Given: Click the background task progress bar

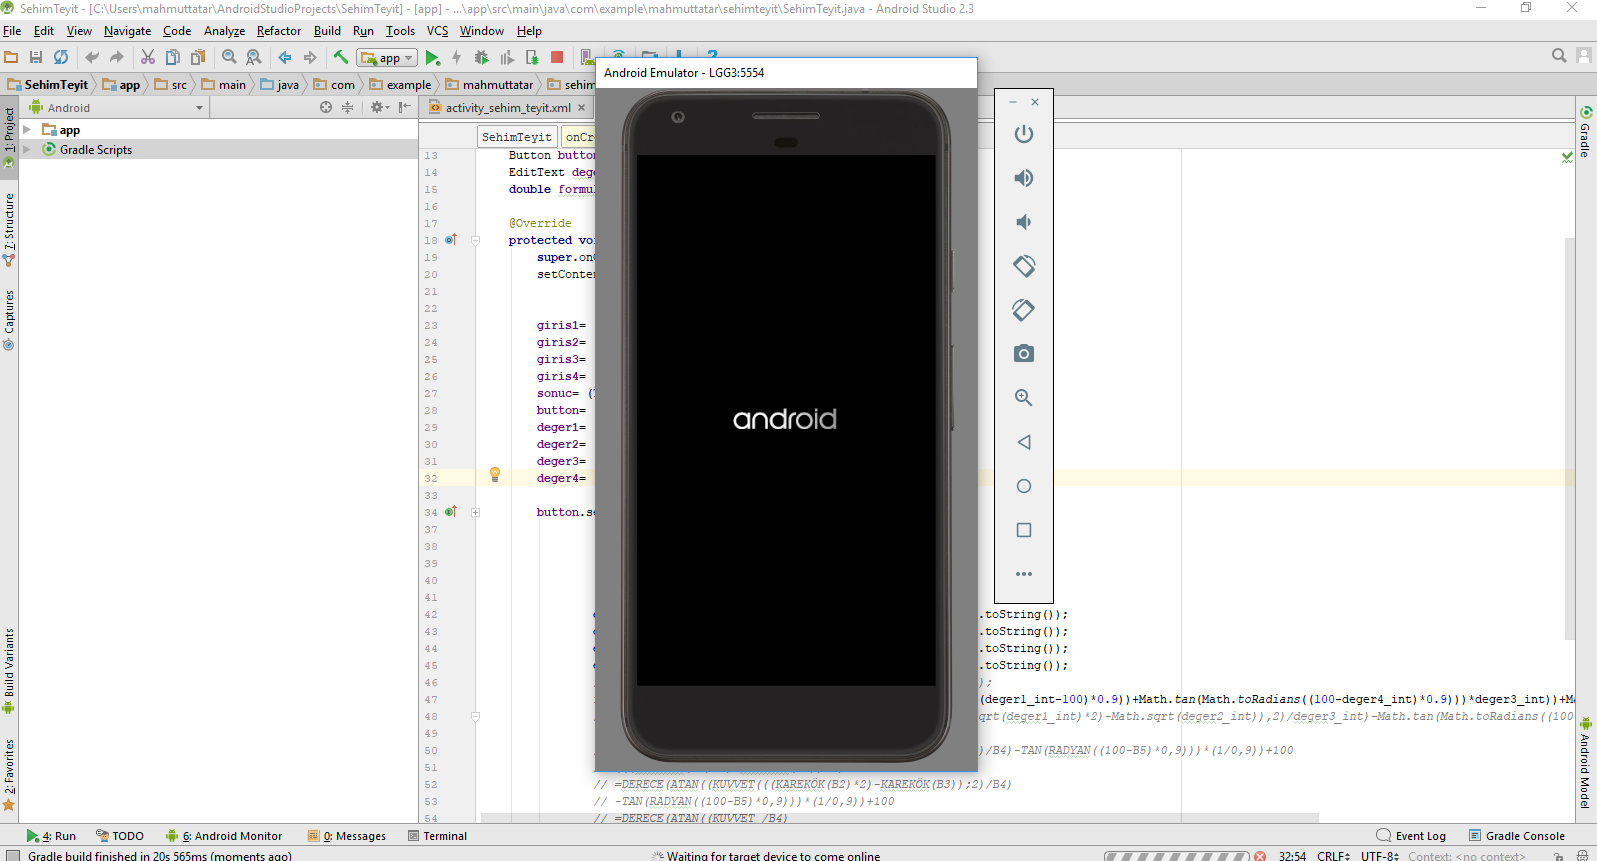Looking at the screenshot, I should click(1176, 856).
